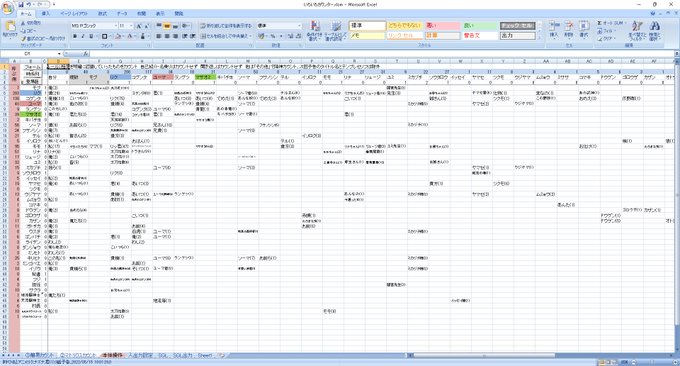Click the Cut scissors icon
Image resolution: width=680 pixels, height=366 pixels.
23,23
